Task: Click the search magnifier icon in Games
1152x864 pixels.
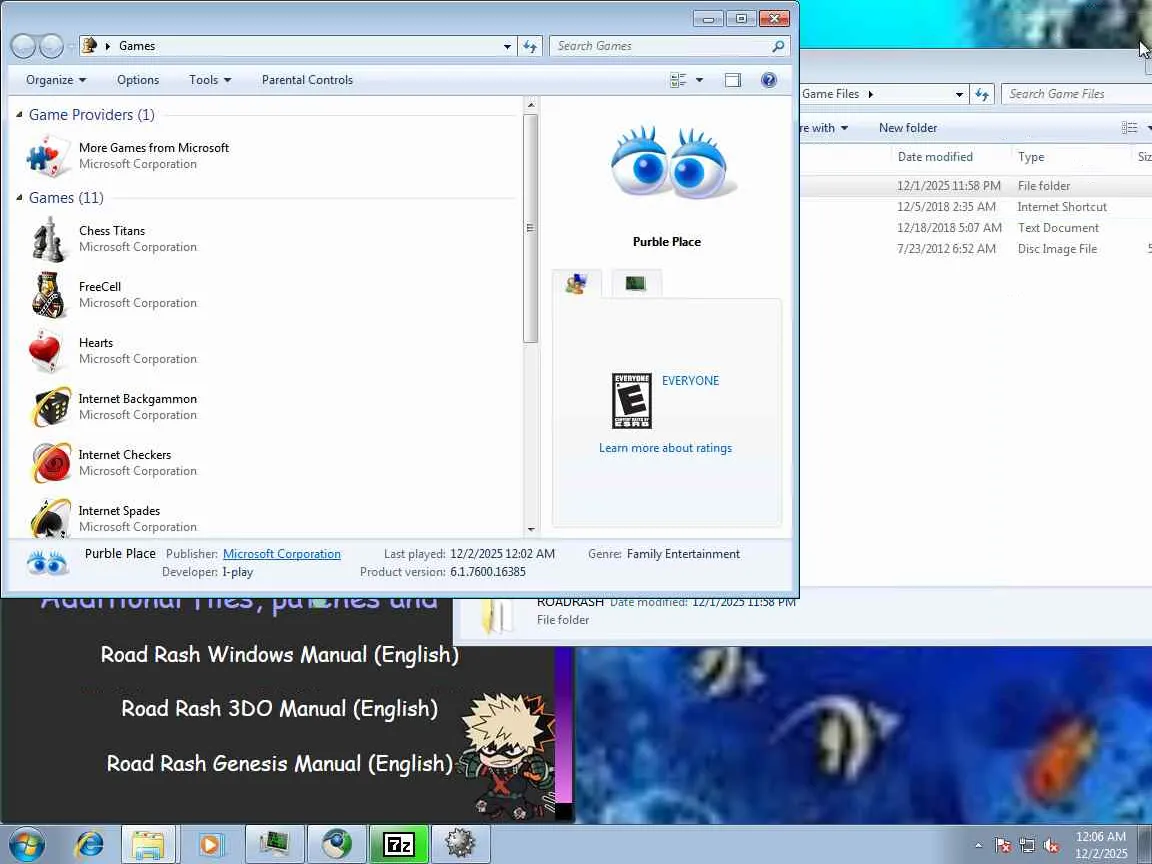Action: (778, 46)
